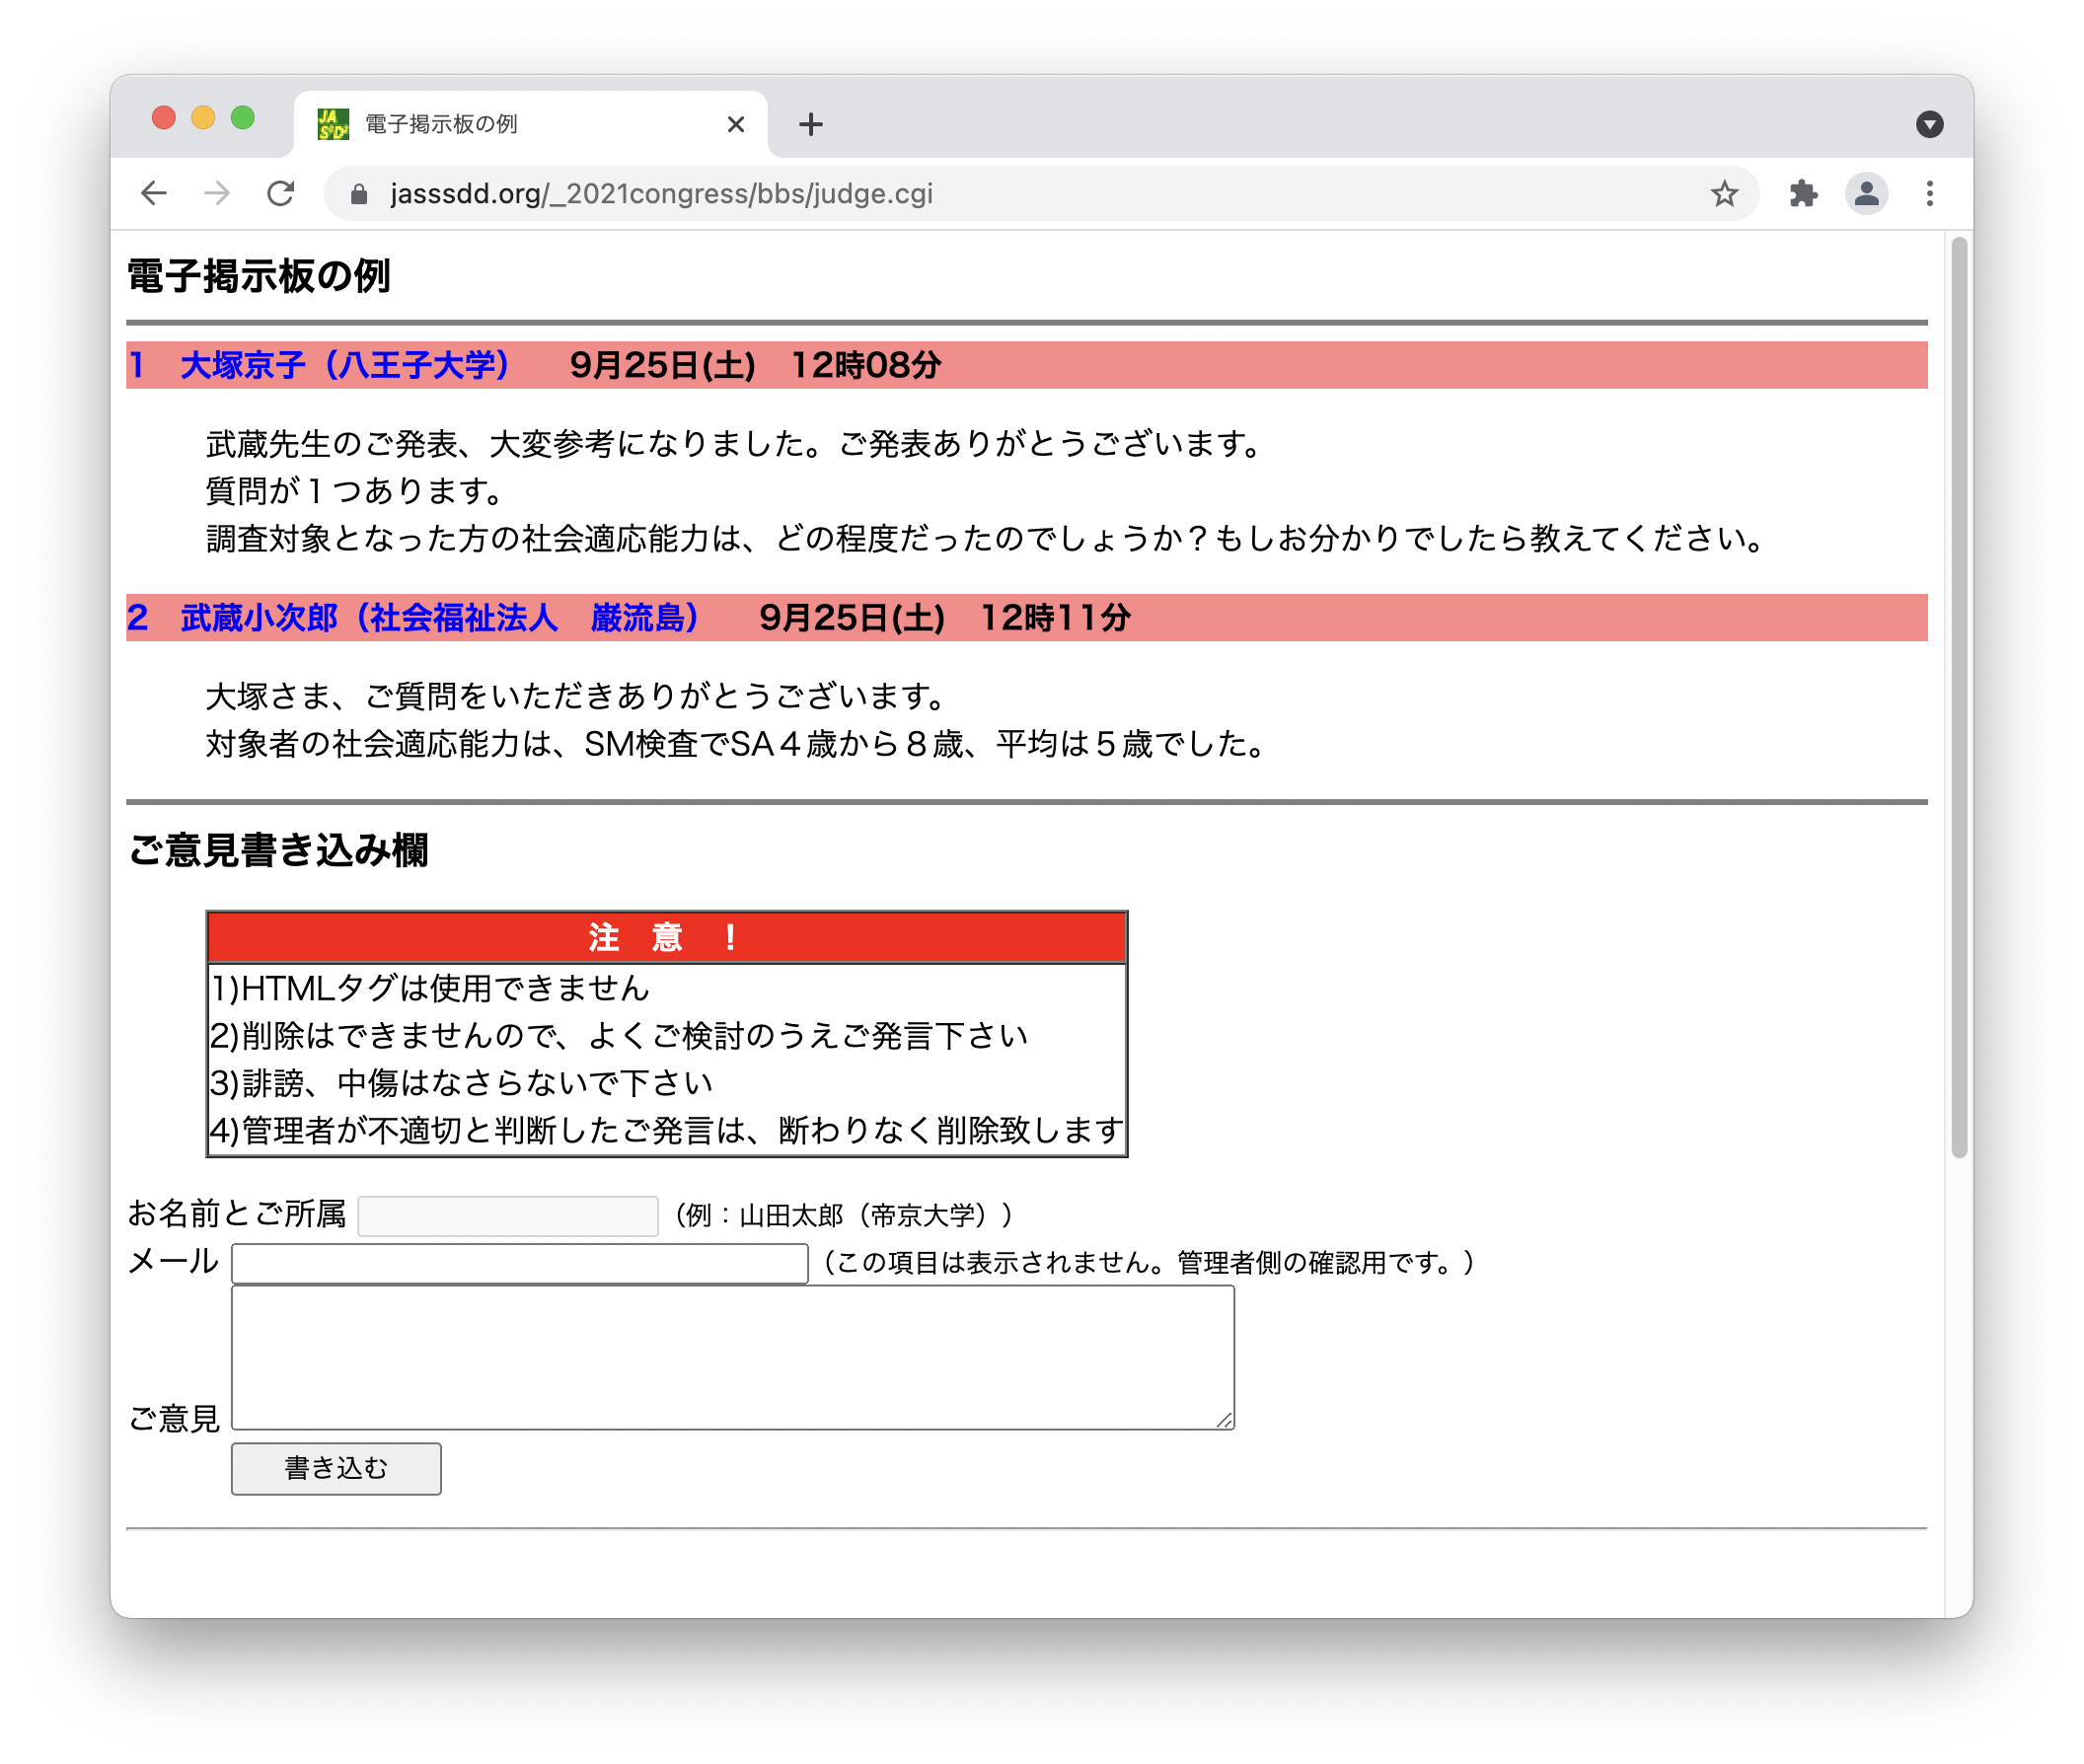Reload the page with the refresh icon
Viewport: 2084px width, 1764px height.
[x=281, y=193]
